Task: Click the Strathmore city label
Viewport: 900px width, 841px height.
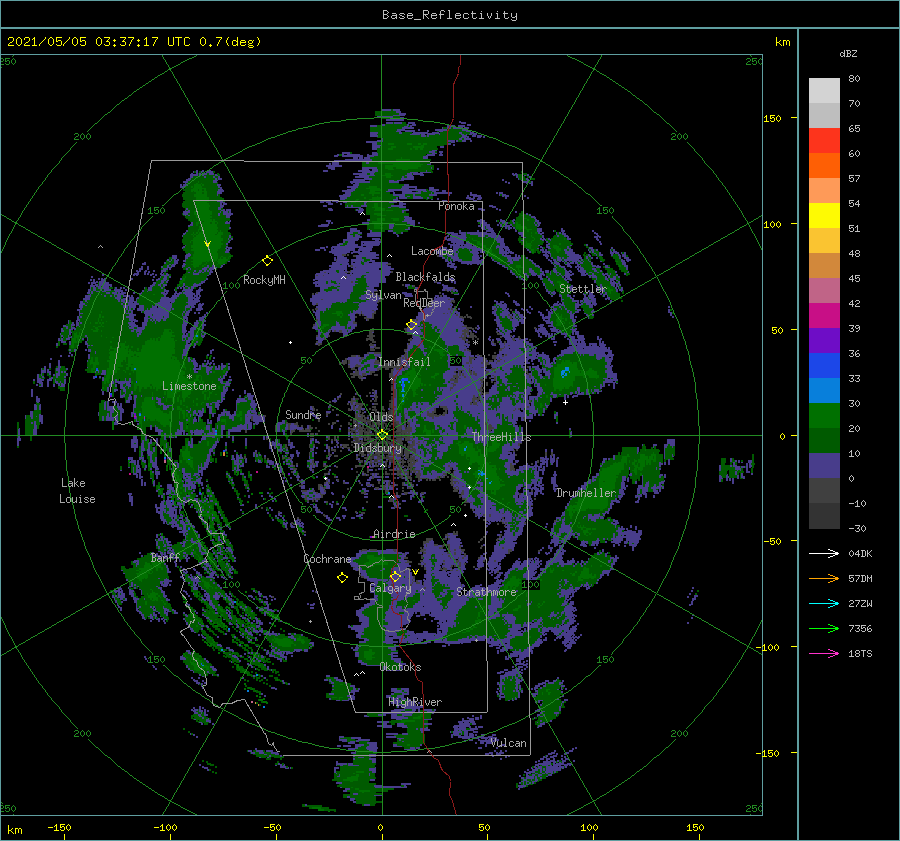Action: click(486, 592)
